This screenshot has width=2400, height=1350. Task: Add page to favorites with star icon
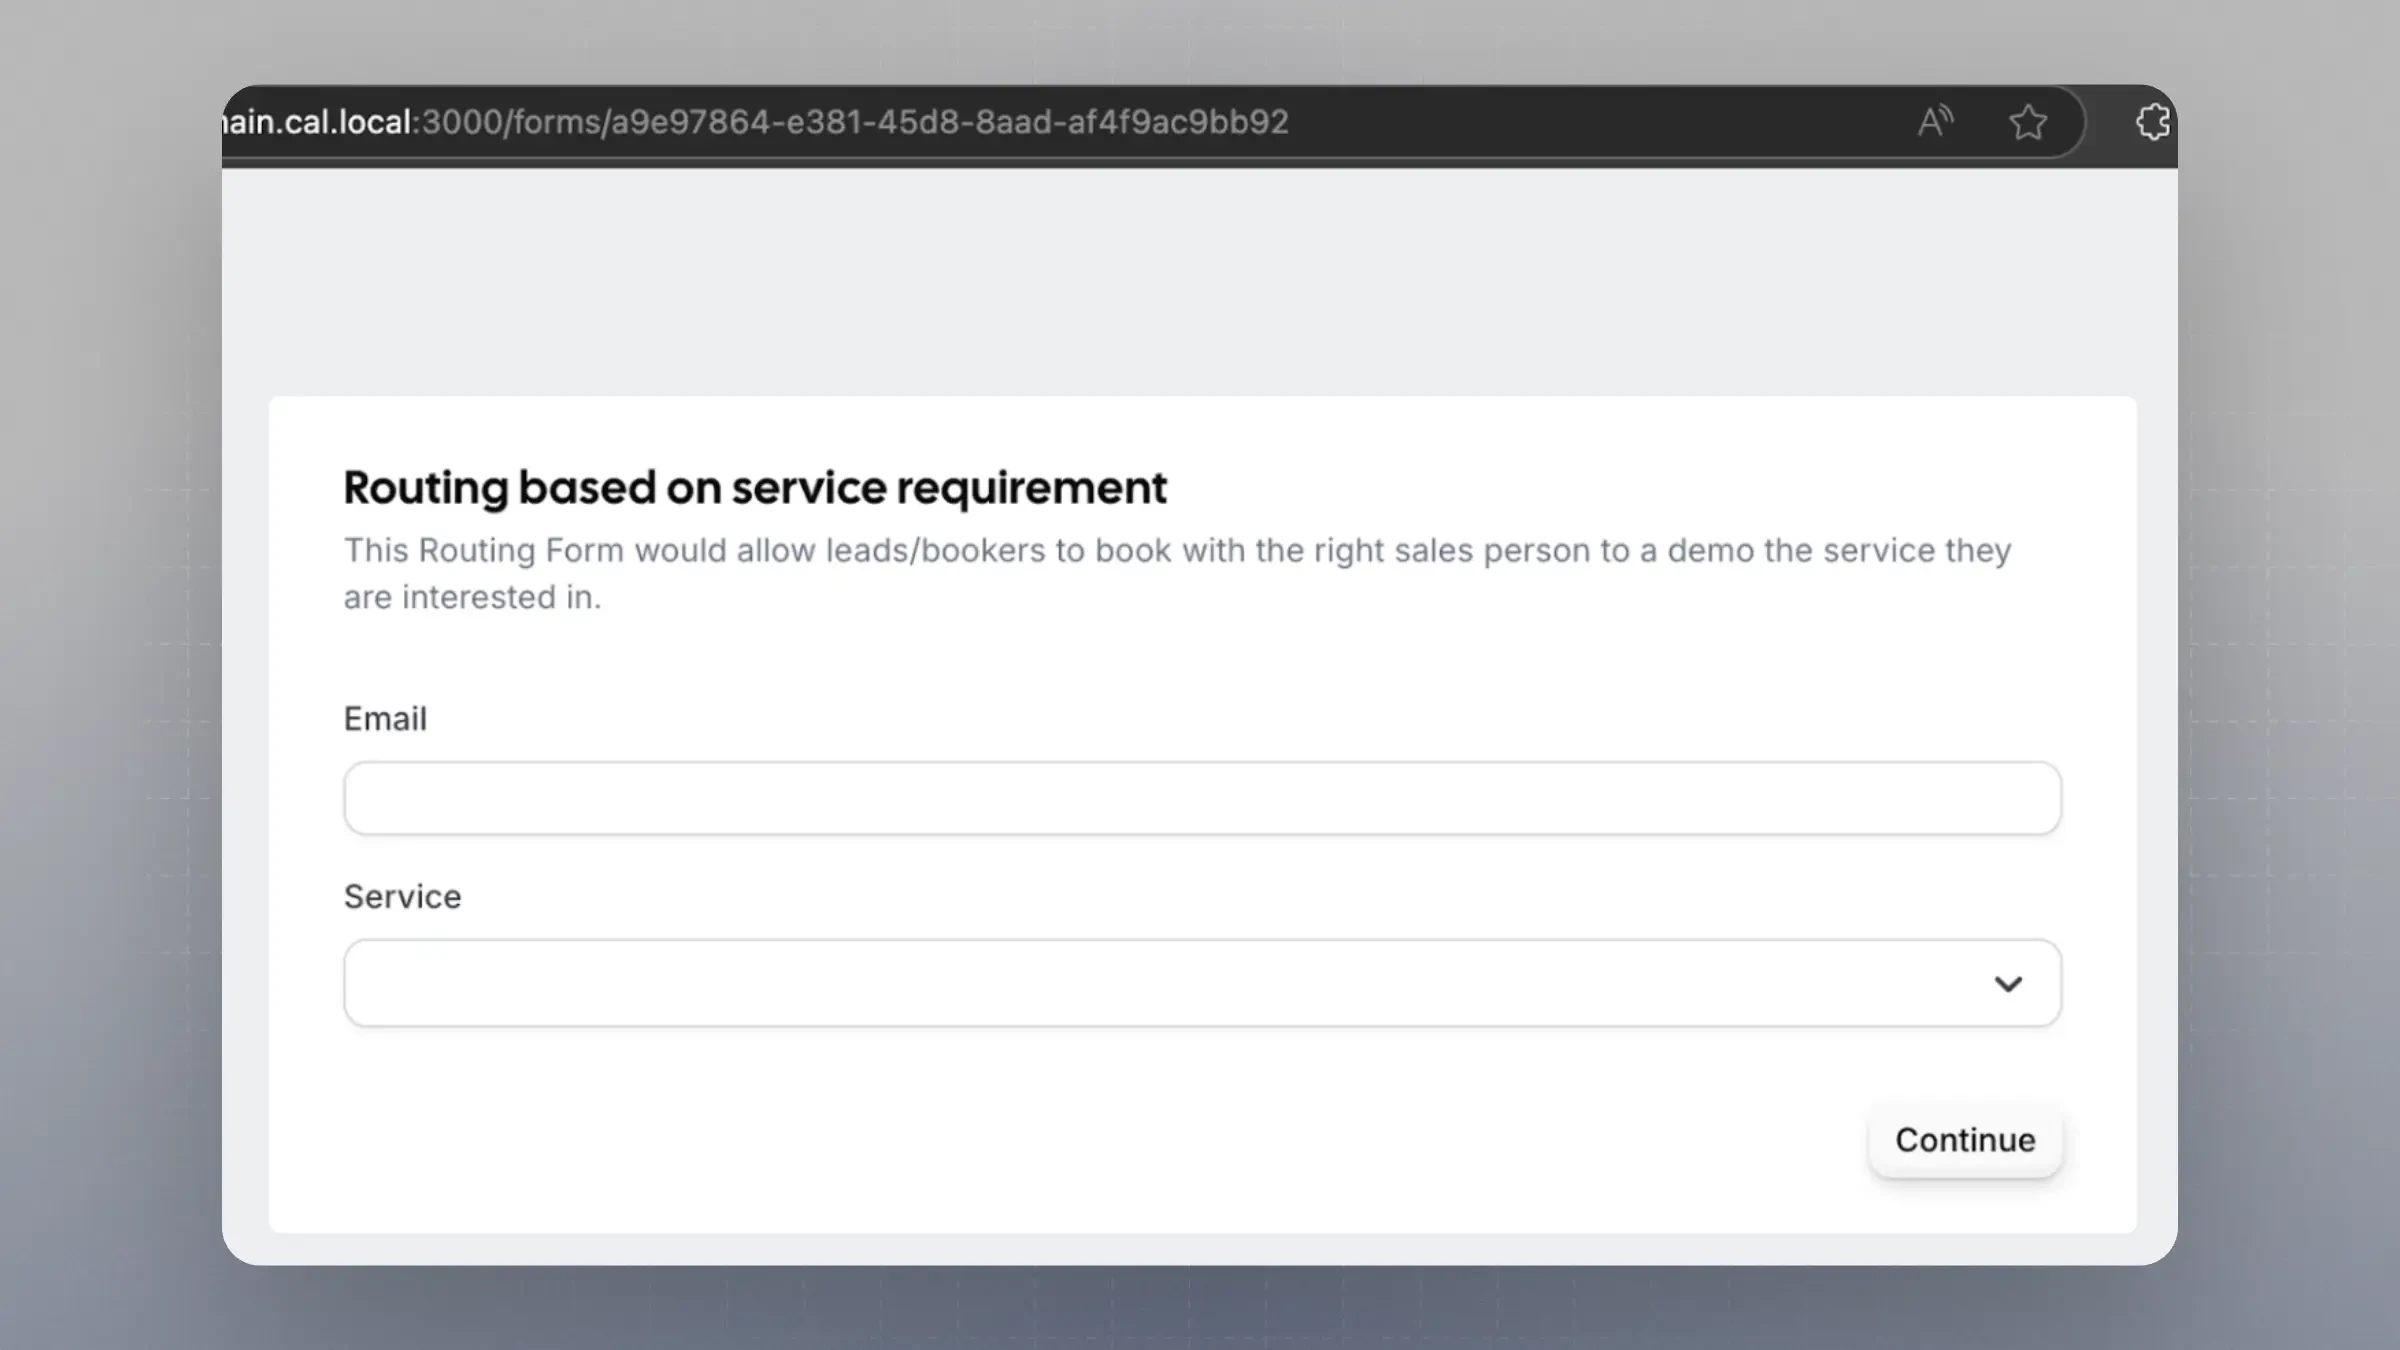[2028, 122]
